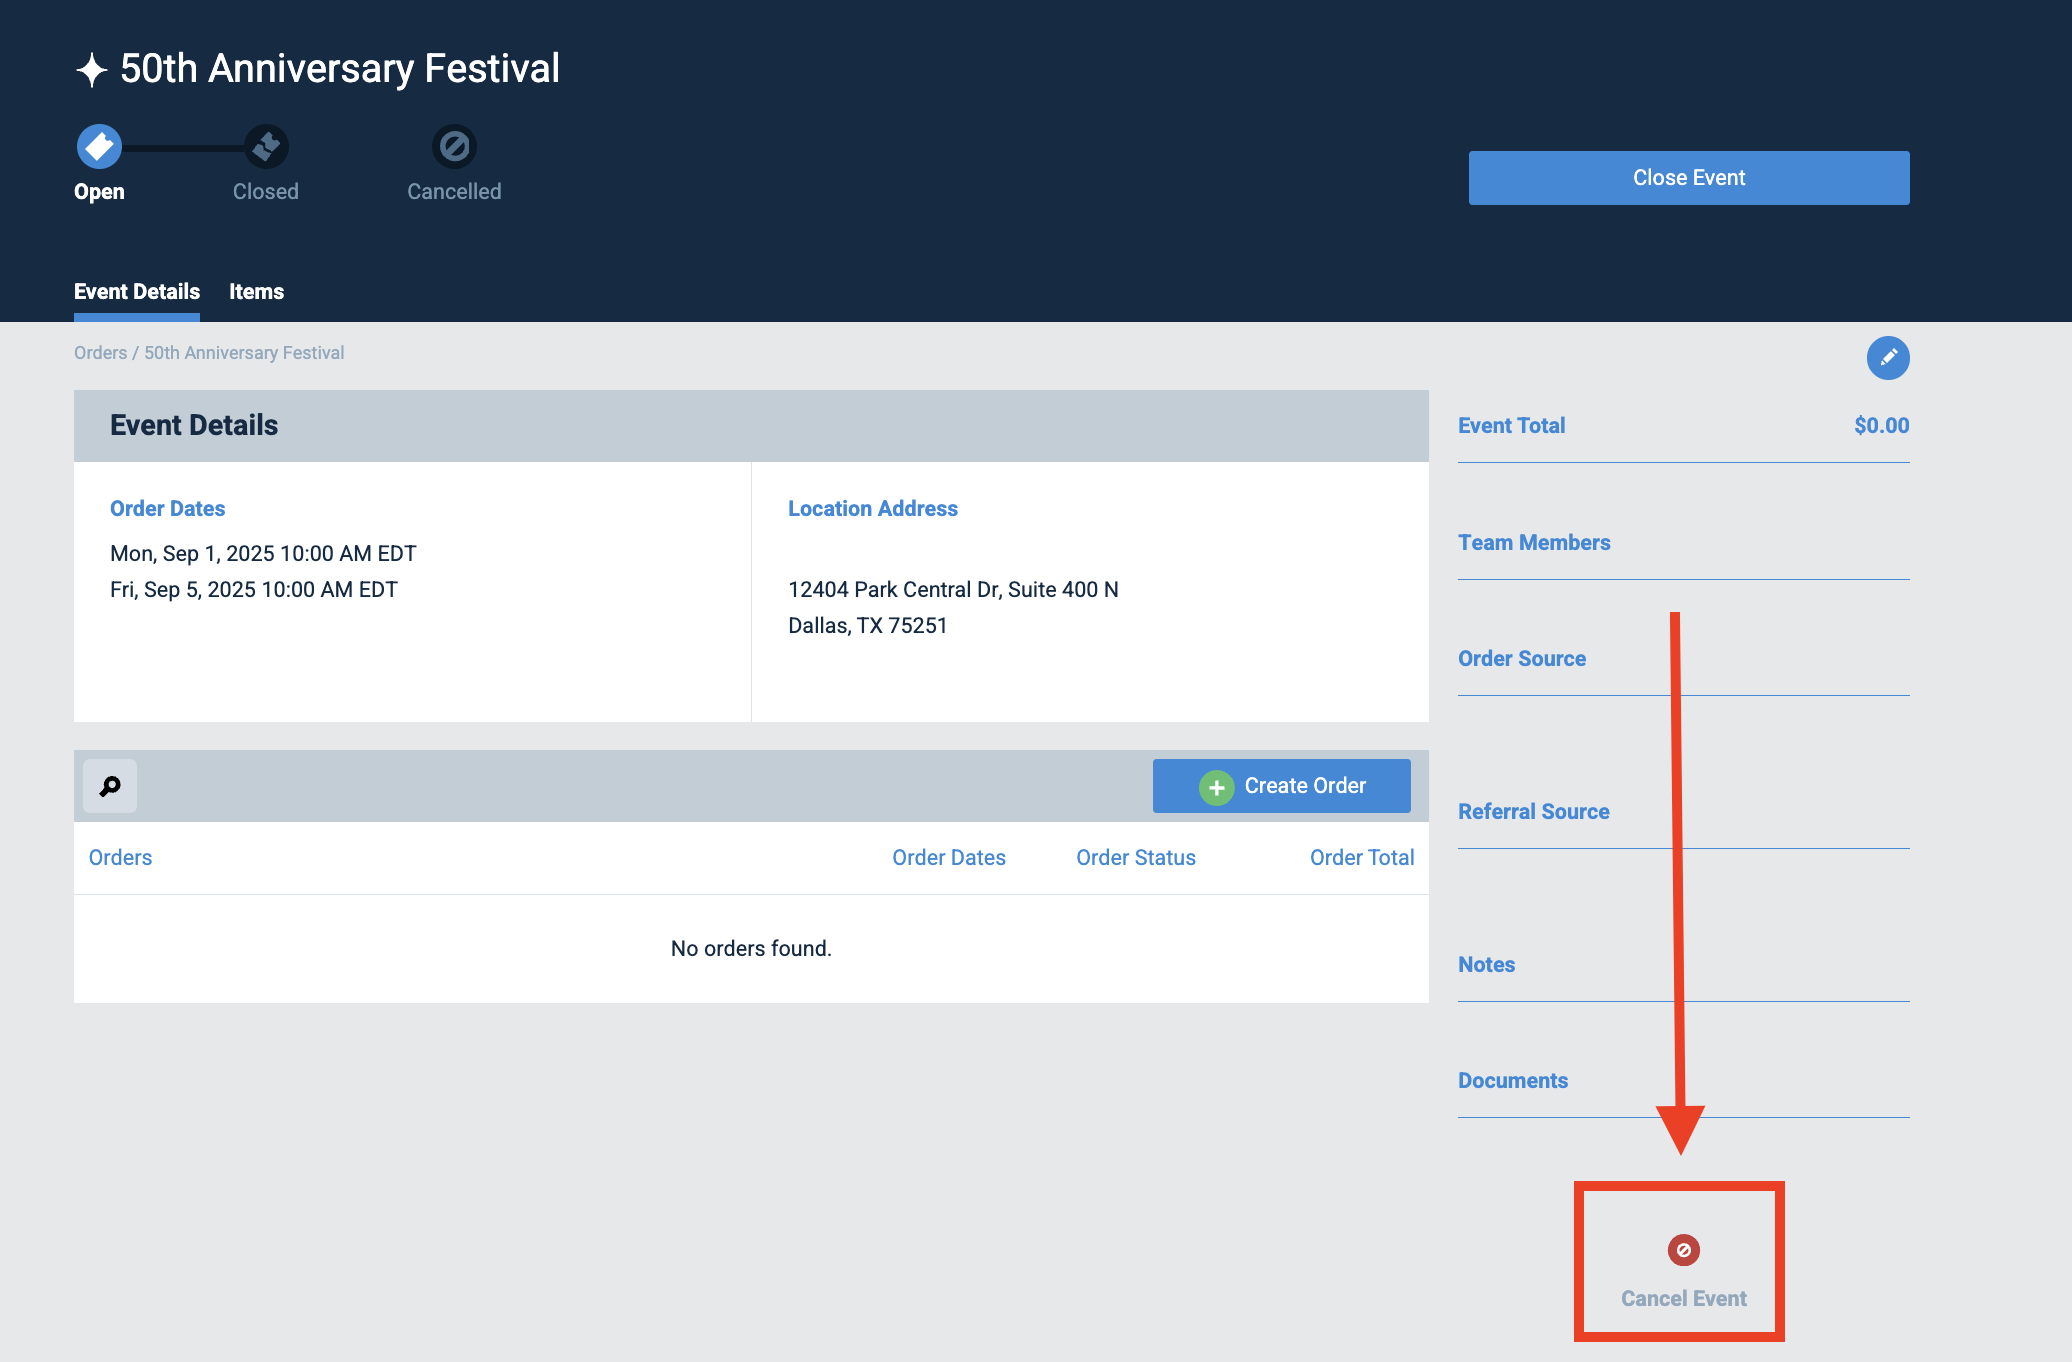Click the Fri, Sep 5, 2025 end date
The width and height of the screenshot is (2072, 1362).
coord(254,590)
